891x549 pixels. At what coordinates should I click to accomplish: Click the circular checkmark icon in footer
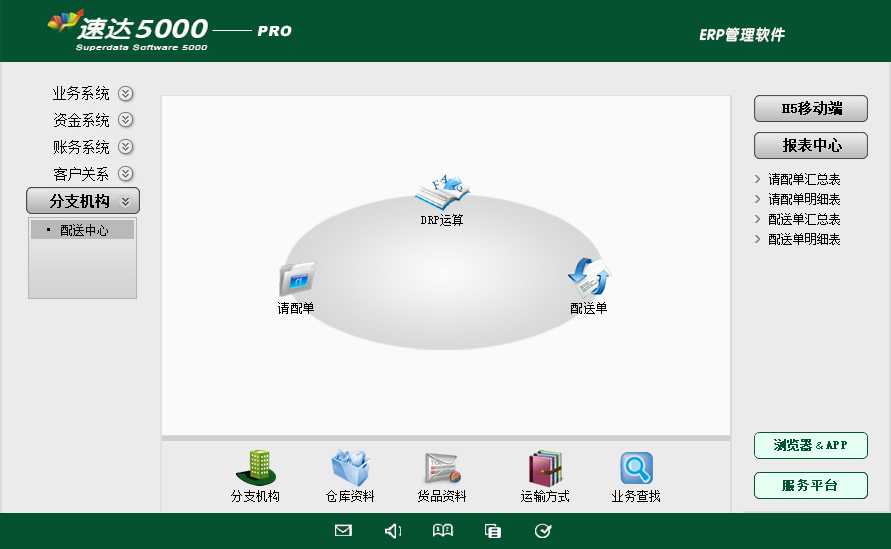(x=543, y=531)
